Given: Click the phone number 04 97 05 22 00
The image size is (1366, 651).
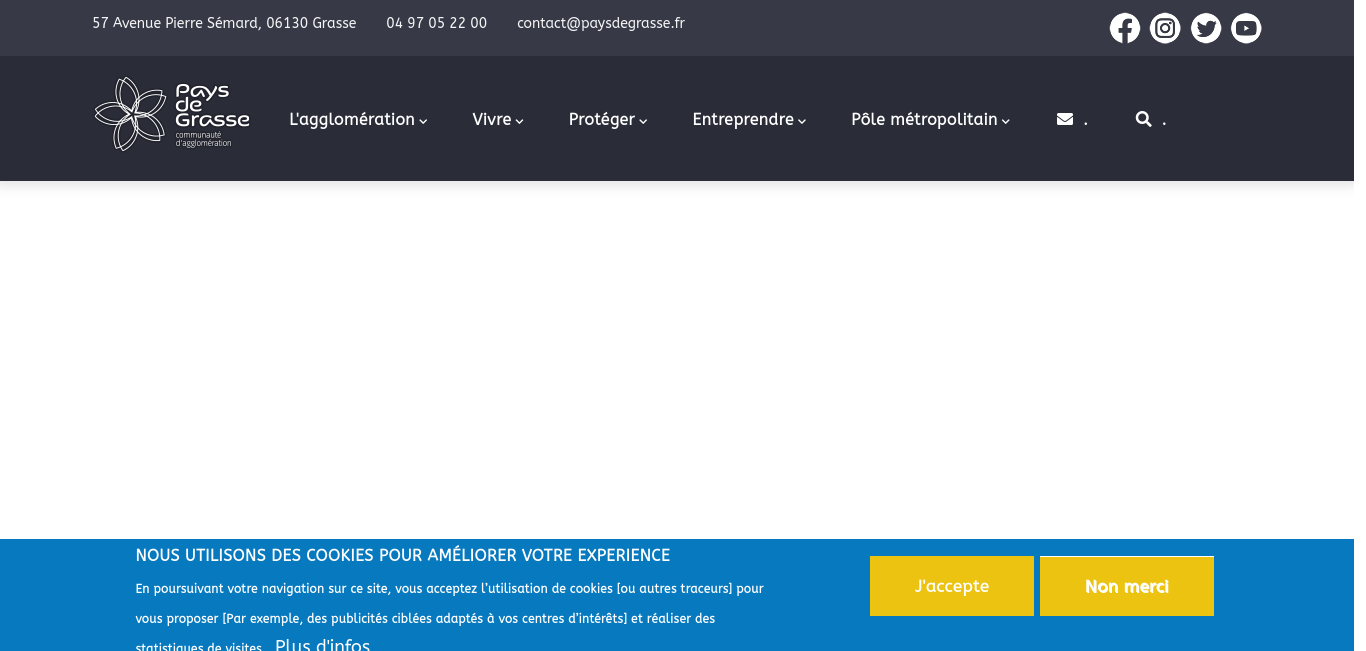Looking at the screenshot, I should point(436,23).
